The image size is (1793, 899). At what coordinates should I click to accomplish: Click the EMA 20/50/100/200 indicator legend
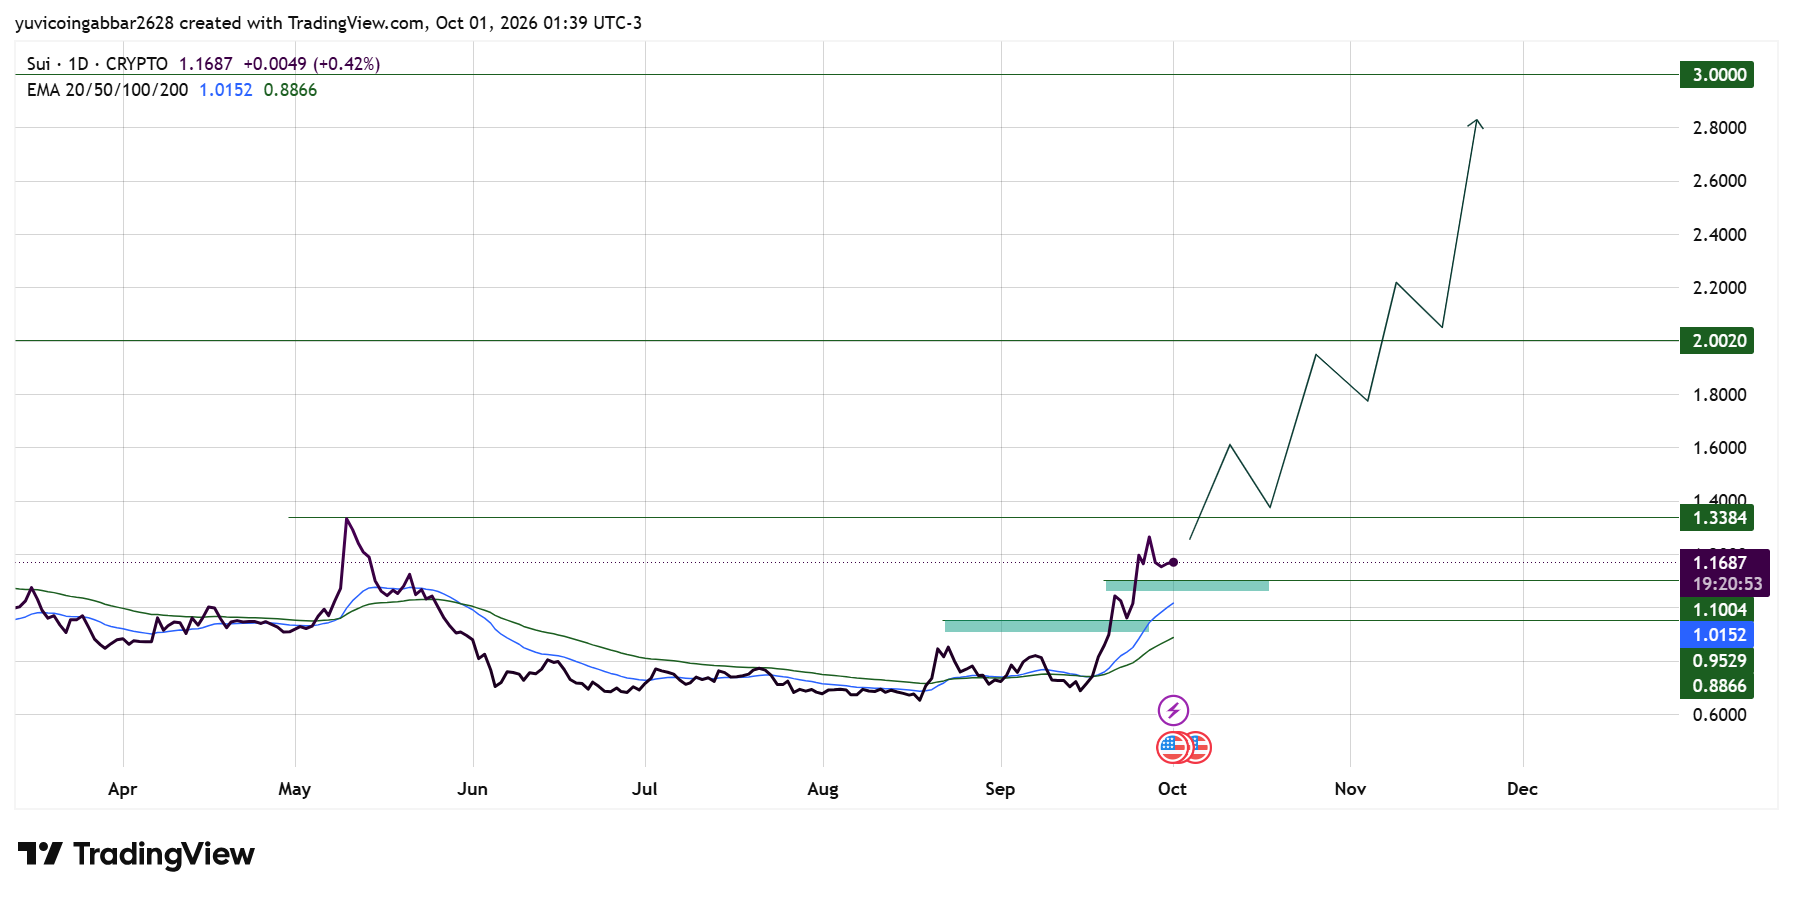(x=107, y=90)
